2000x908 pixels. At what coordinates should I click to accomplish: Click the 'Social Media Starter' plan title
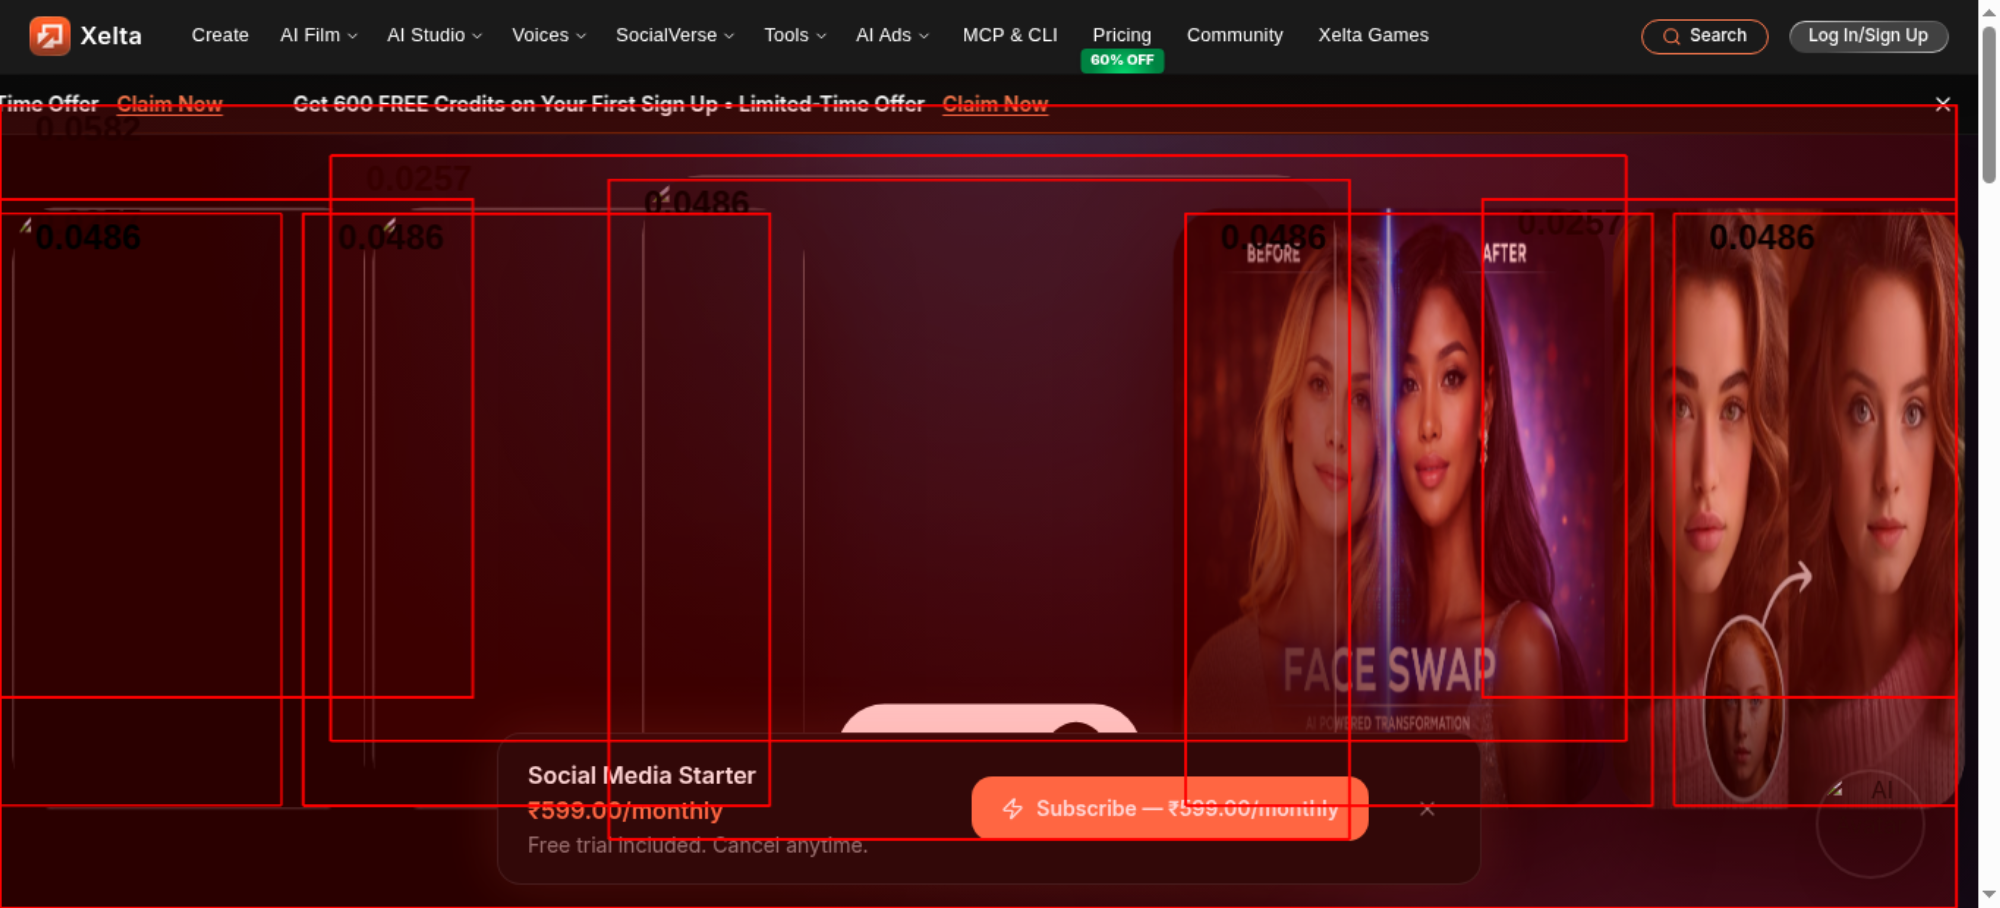point(641,775)
